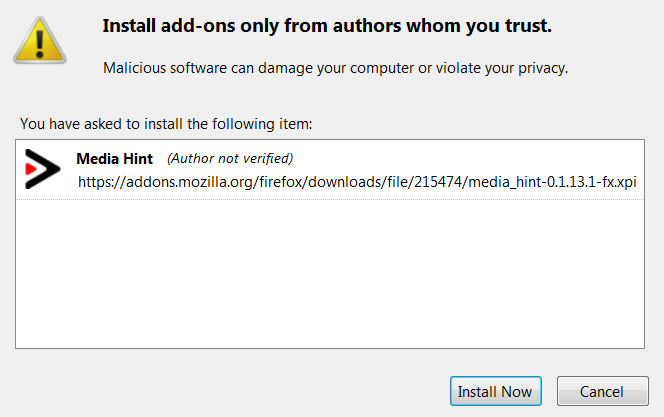The height and width of the screenshot is (417, 664).
Task: Click the dotted separator below Media Hint entry
Action: click(330, 199)
